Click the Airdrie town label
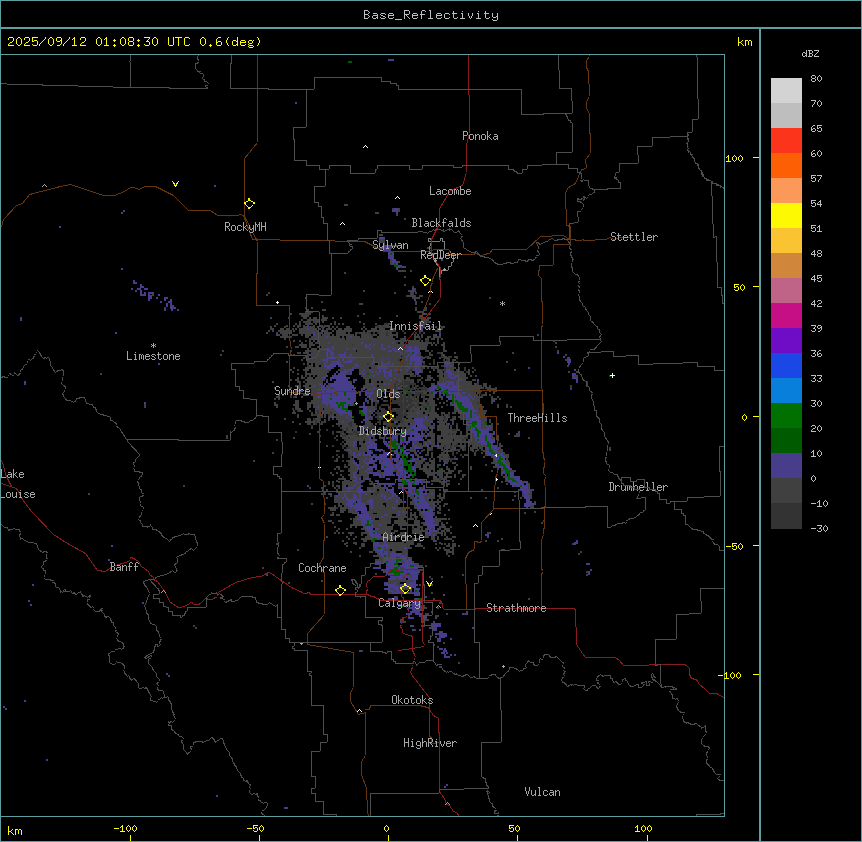 click(403, 537)
